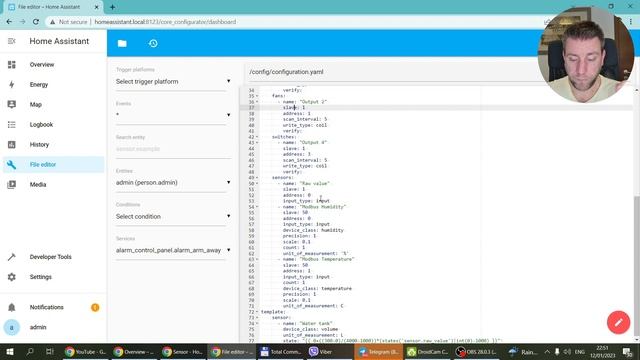
Task: Go back in the browser
Action: pyautogui.click(x=9, y=22)
